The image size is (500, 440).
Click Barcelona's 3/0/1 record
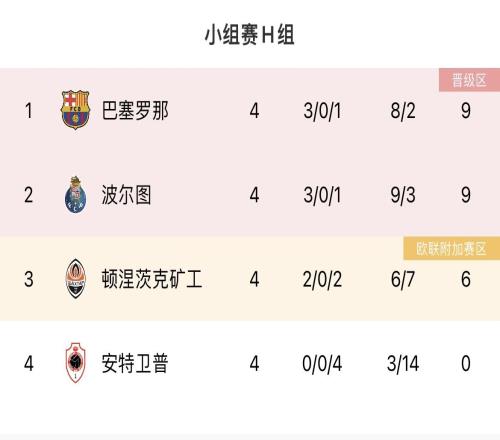point(322,111)
